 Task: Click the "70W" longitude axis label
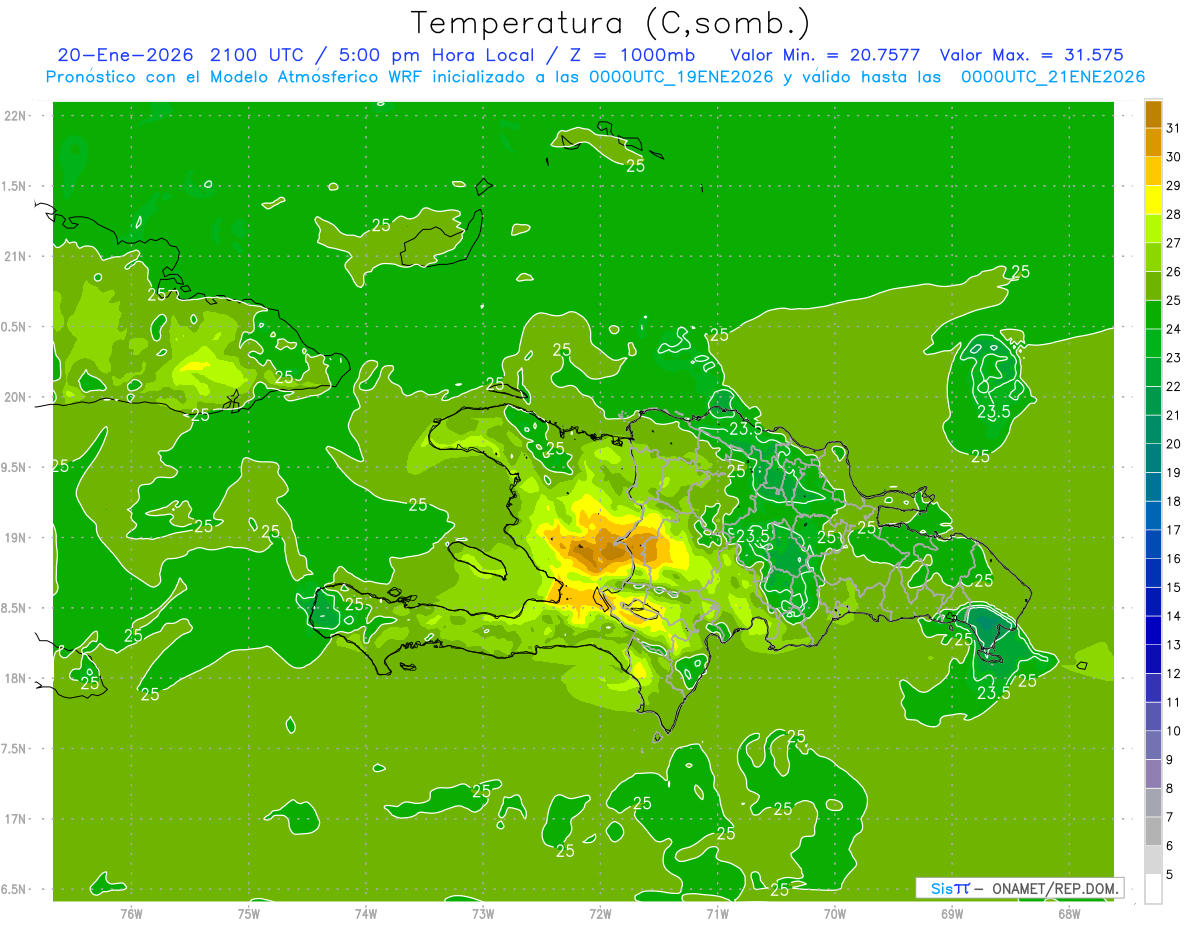[x=834, y=914]
